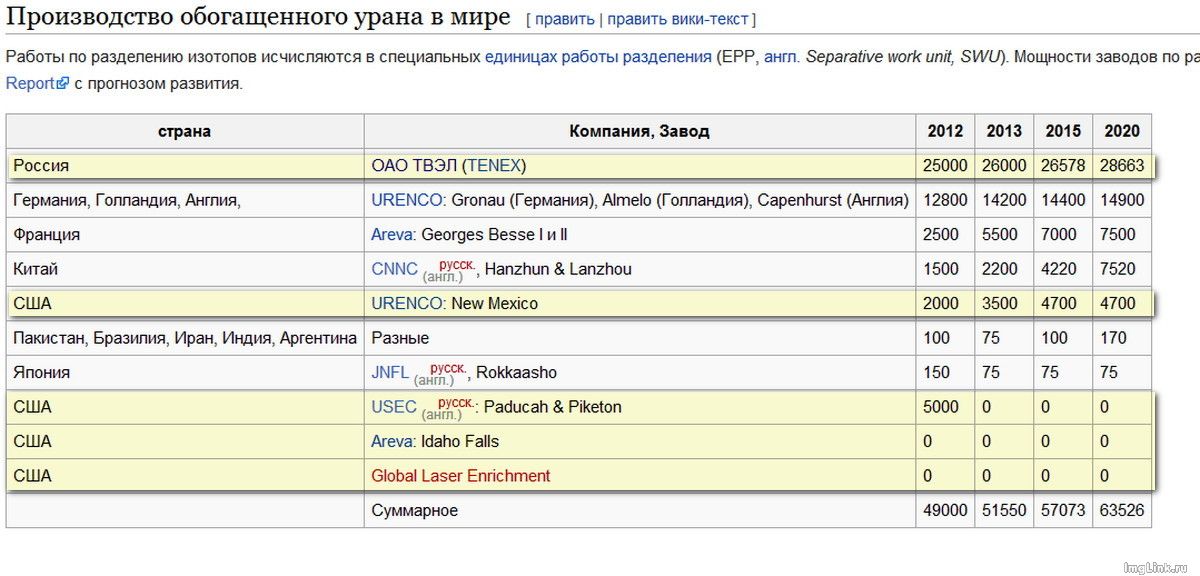Select the США cell in the Global Laser row
This screenshot has height=576, width=1200.
point(185,476)
